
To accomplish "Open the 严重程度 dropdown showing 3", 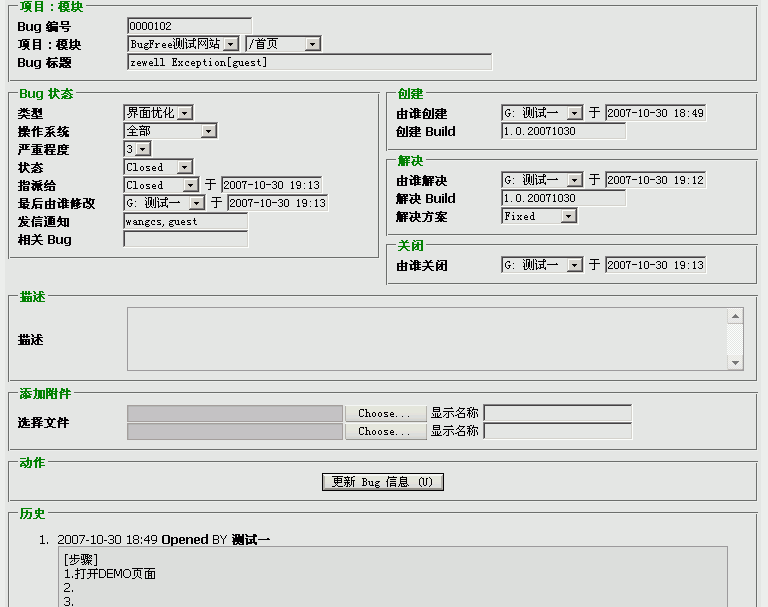I will pos(137,149).
